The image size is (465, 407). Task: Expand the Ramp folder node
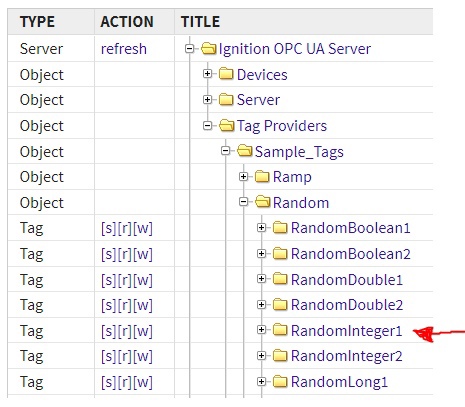click(244, 176)
